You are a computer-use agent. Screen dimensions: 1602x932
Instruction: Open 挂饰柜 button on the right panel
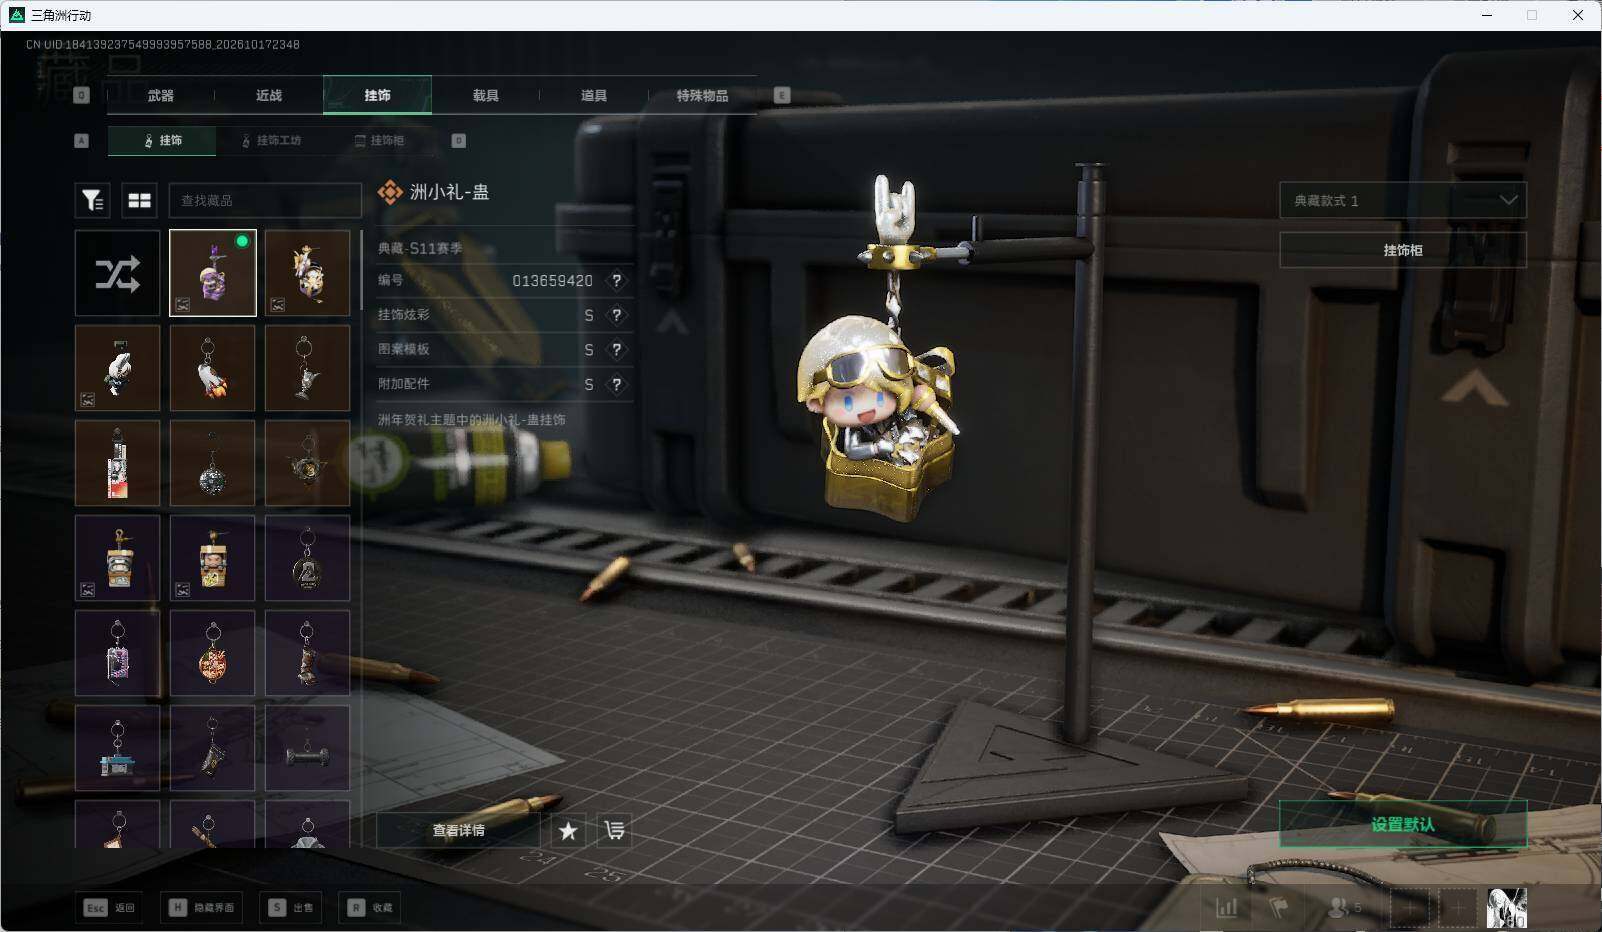click(1403, 250)
